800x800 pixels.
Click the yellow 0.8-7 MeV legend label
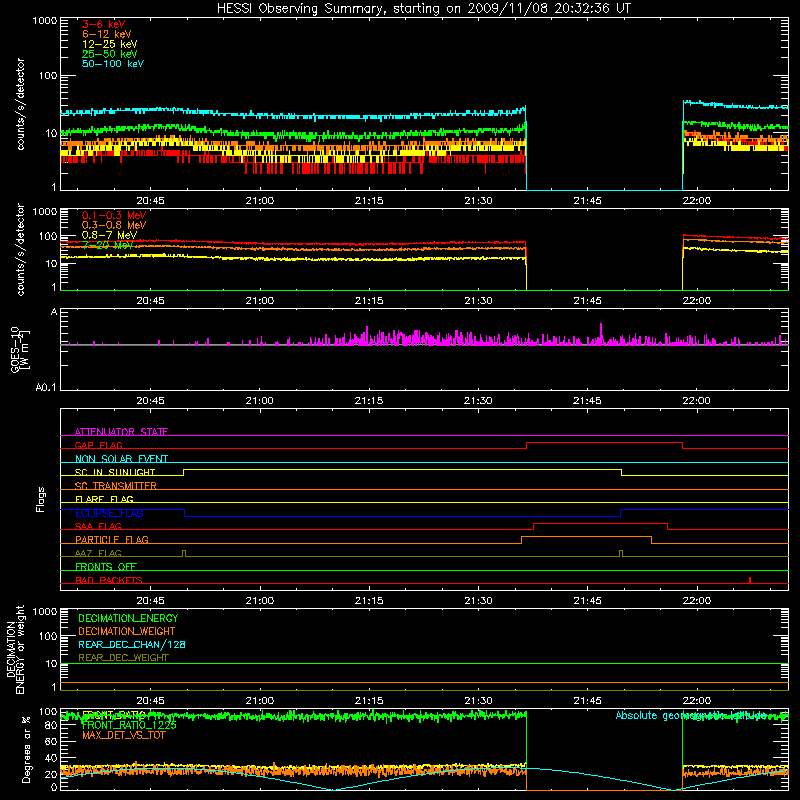(109, 235)
